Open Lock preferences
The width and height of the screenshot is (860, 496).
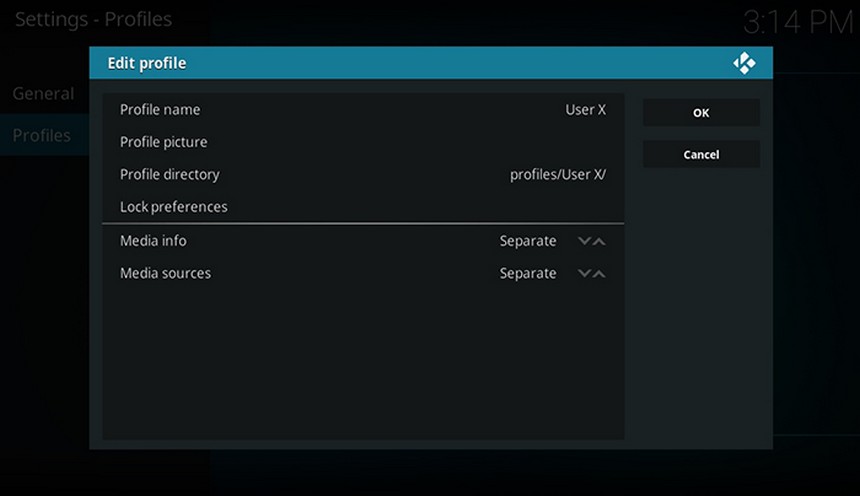pos(363,207)
